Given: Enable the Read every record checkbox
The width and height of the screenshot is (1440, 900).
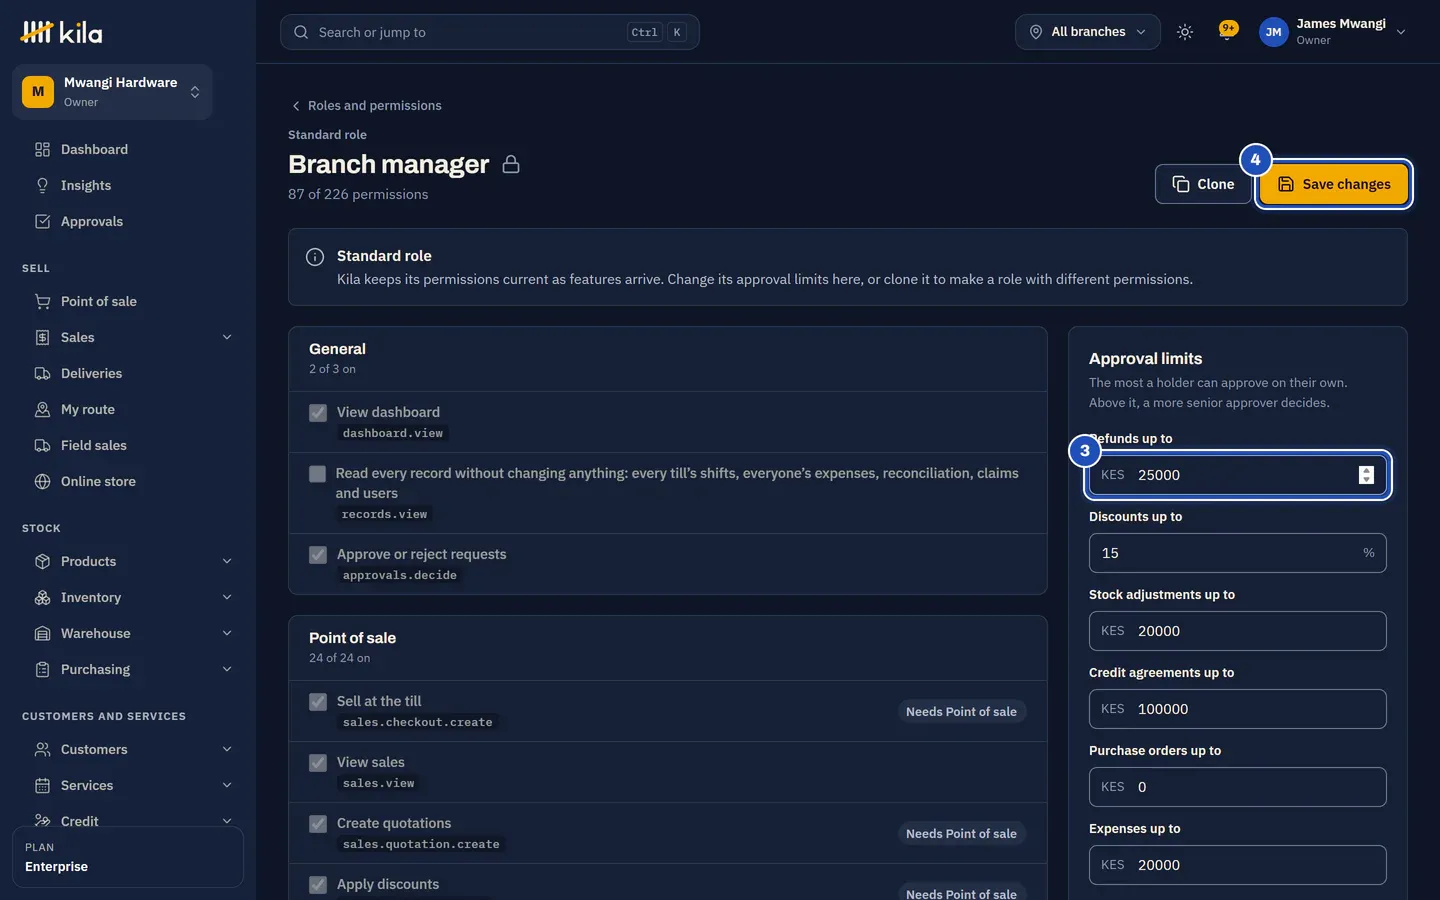Looking at the screenshot, I should [318, 474].
